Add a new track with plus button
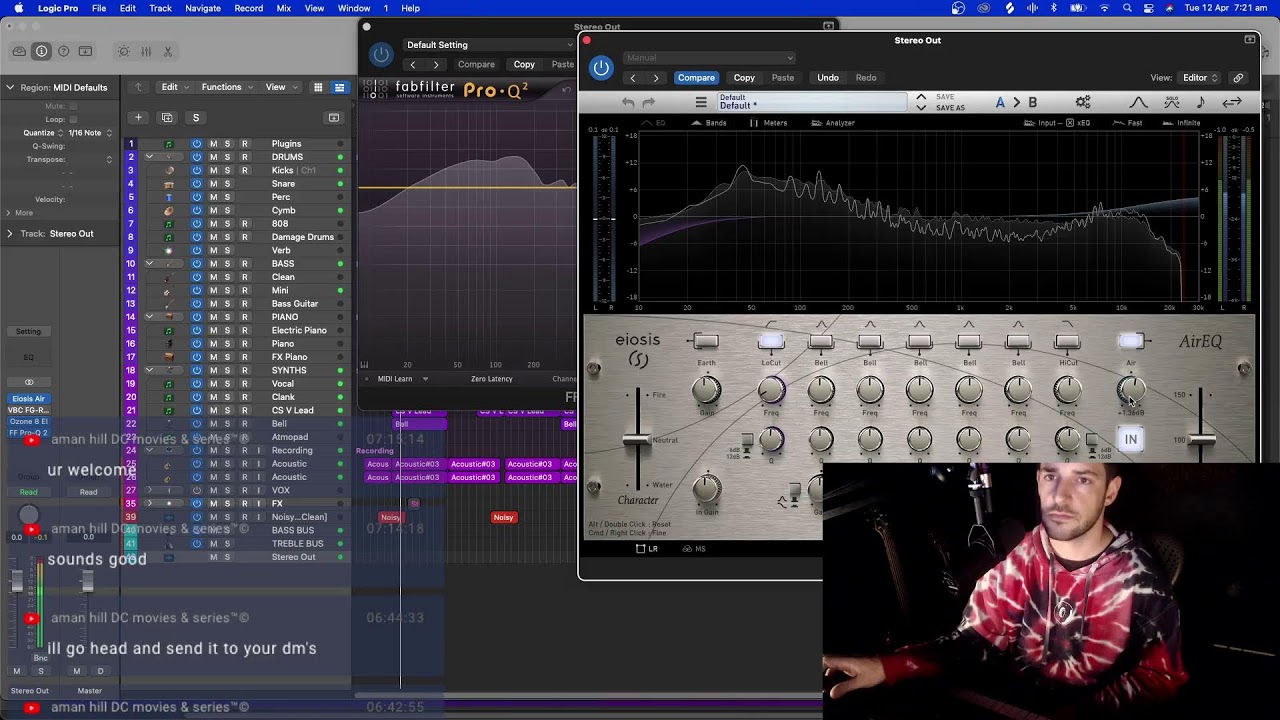The image size is (1280, 720). [138, 117]
